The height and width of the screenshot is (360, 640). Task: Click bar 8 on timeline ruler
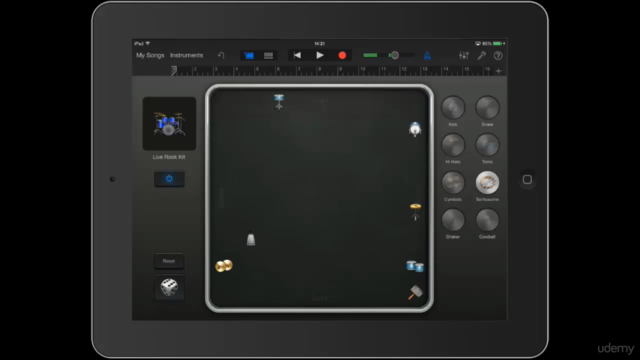coord(320,70)
